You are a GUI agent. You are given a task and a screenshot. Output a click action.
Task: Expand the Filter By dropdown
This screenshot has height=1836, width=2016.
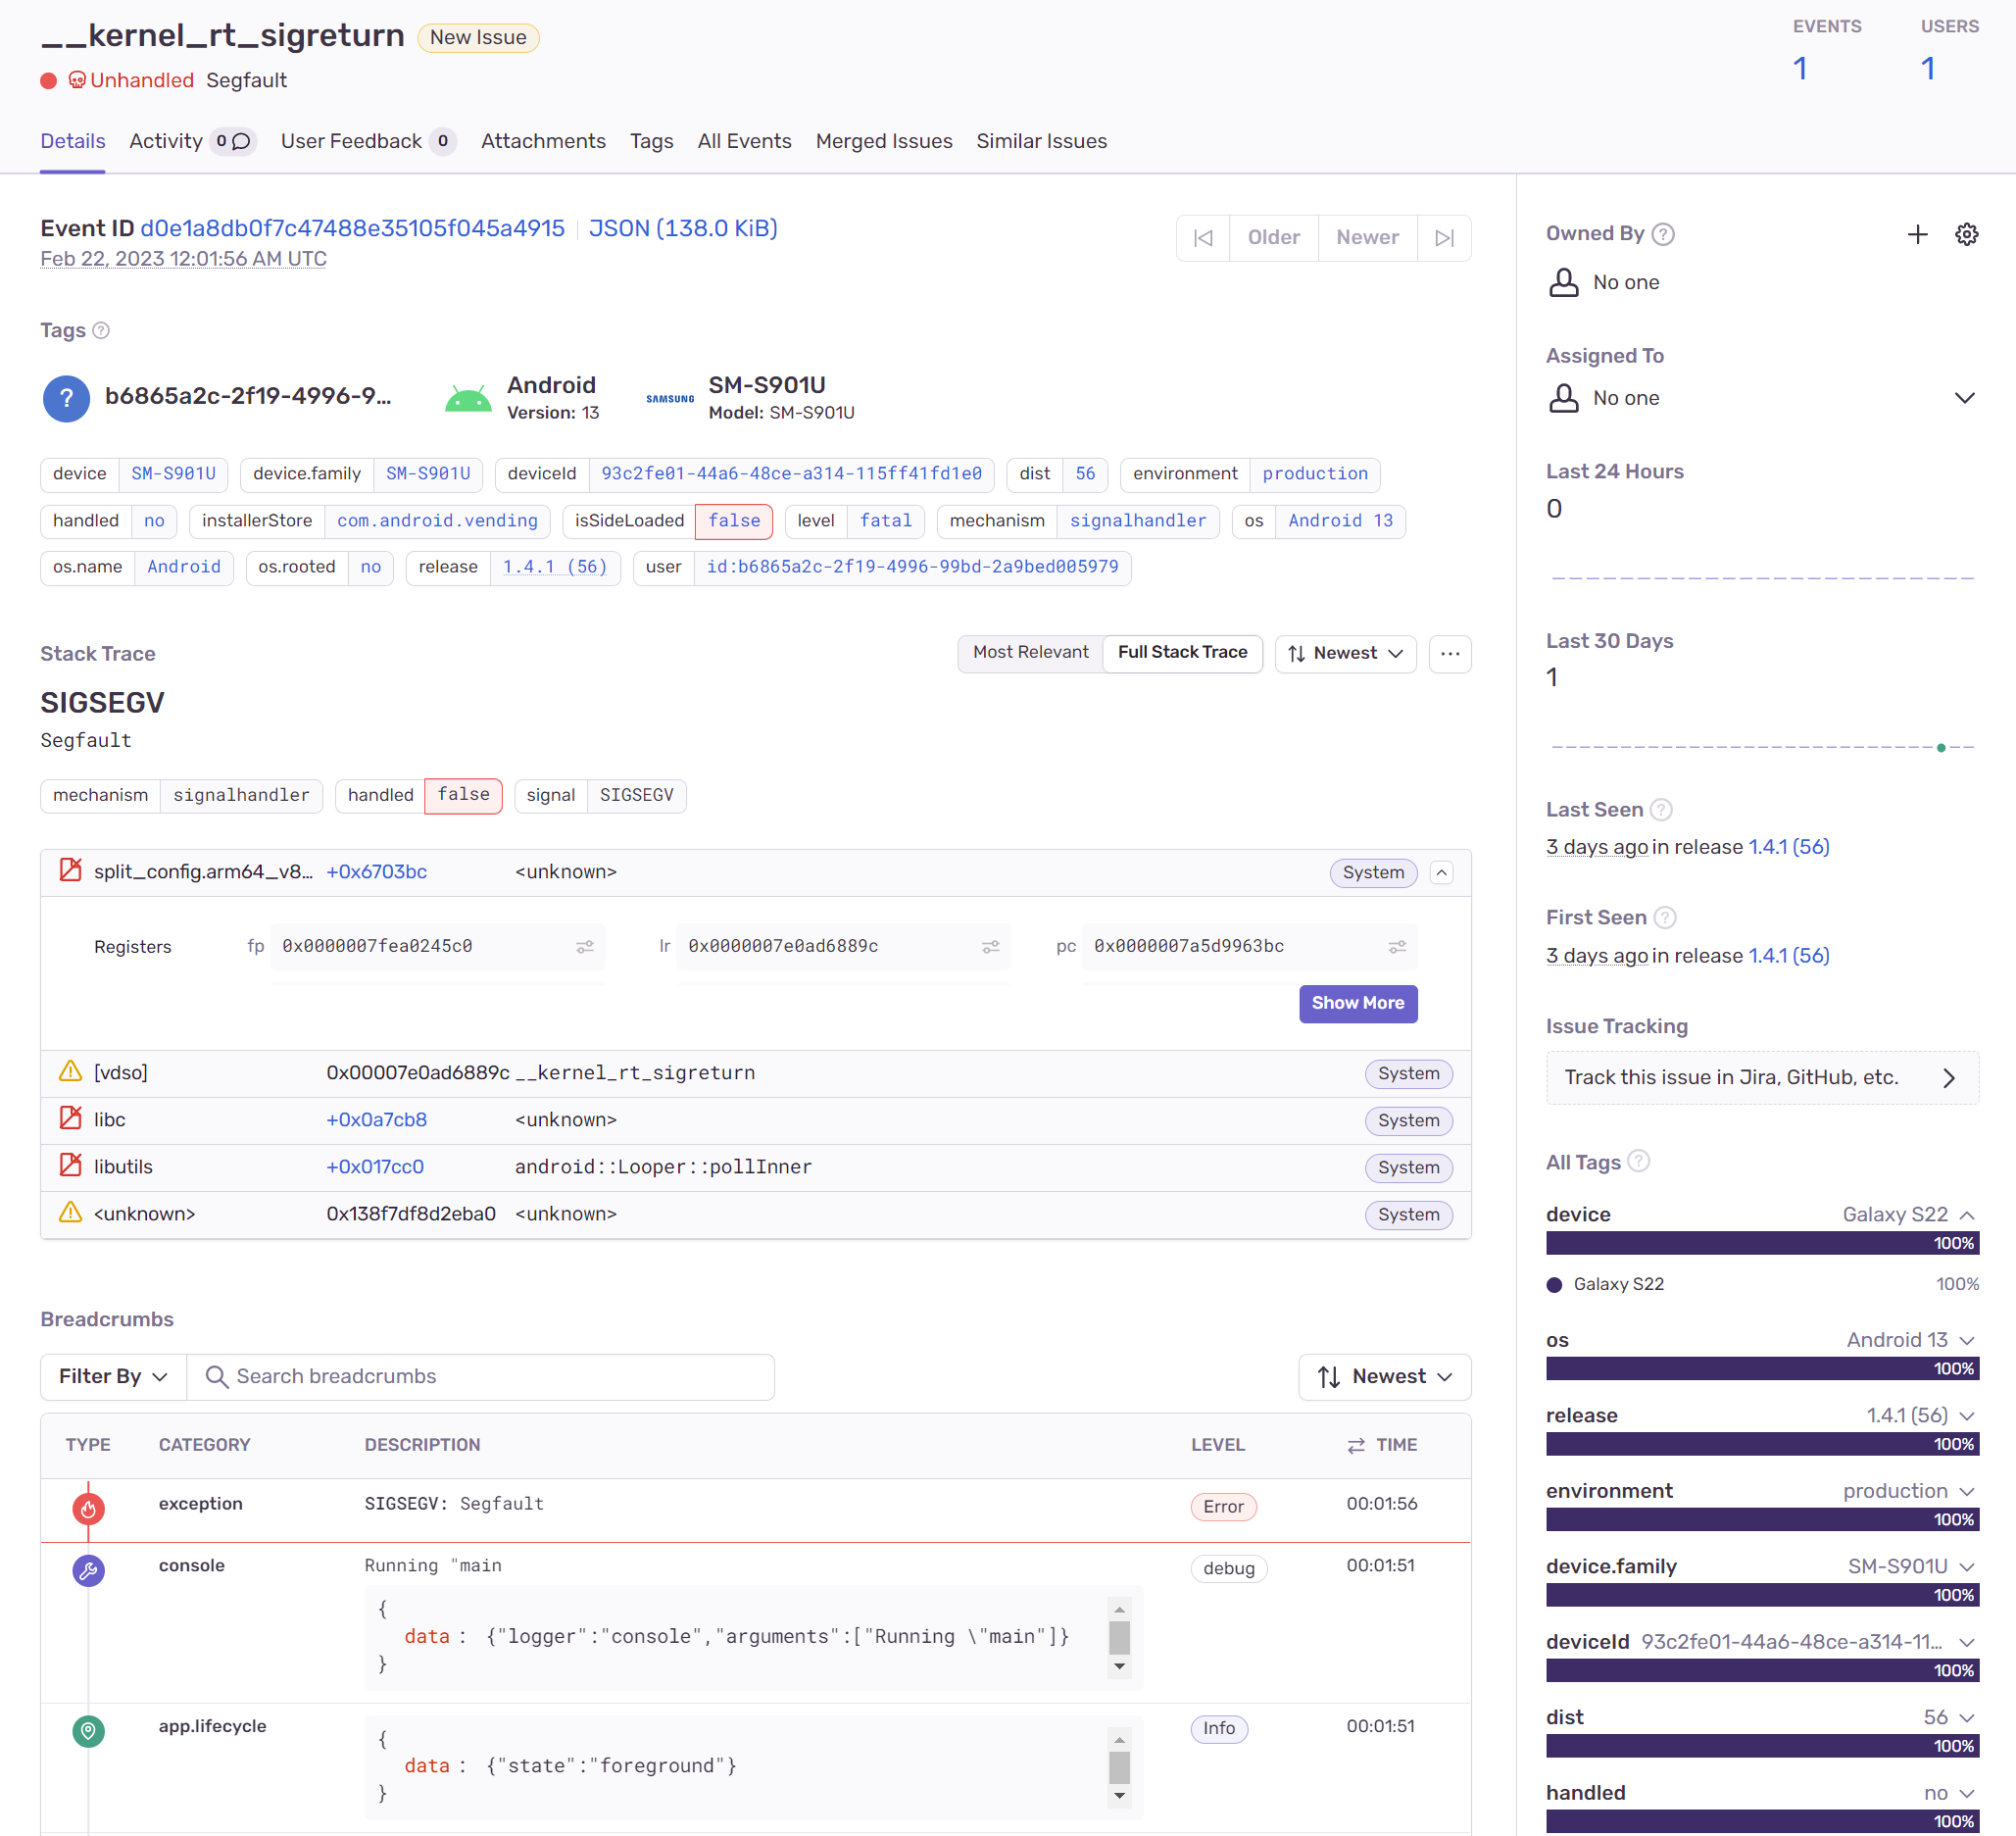pos(112,1376)
